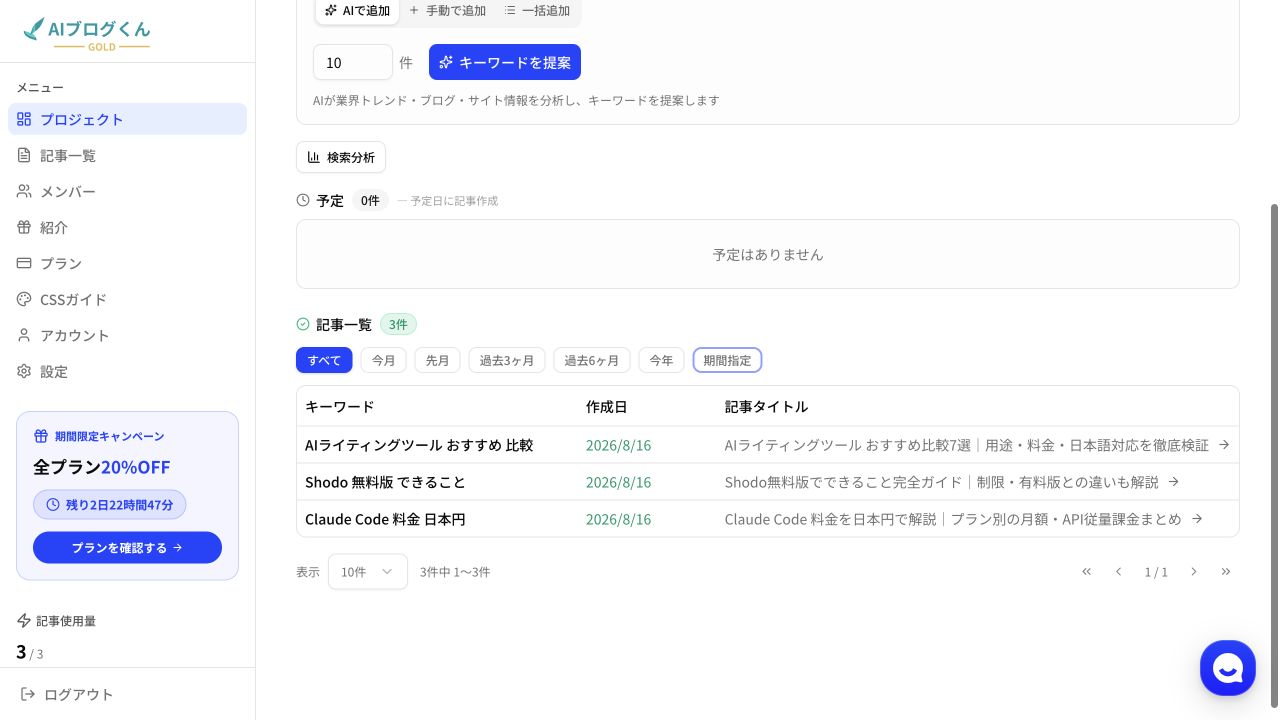
Task: Open the 記事一覧 sidebar item
Action: (x=127, y=155)
